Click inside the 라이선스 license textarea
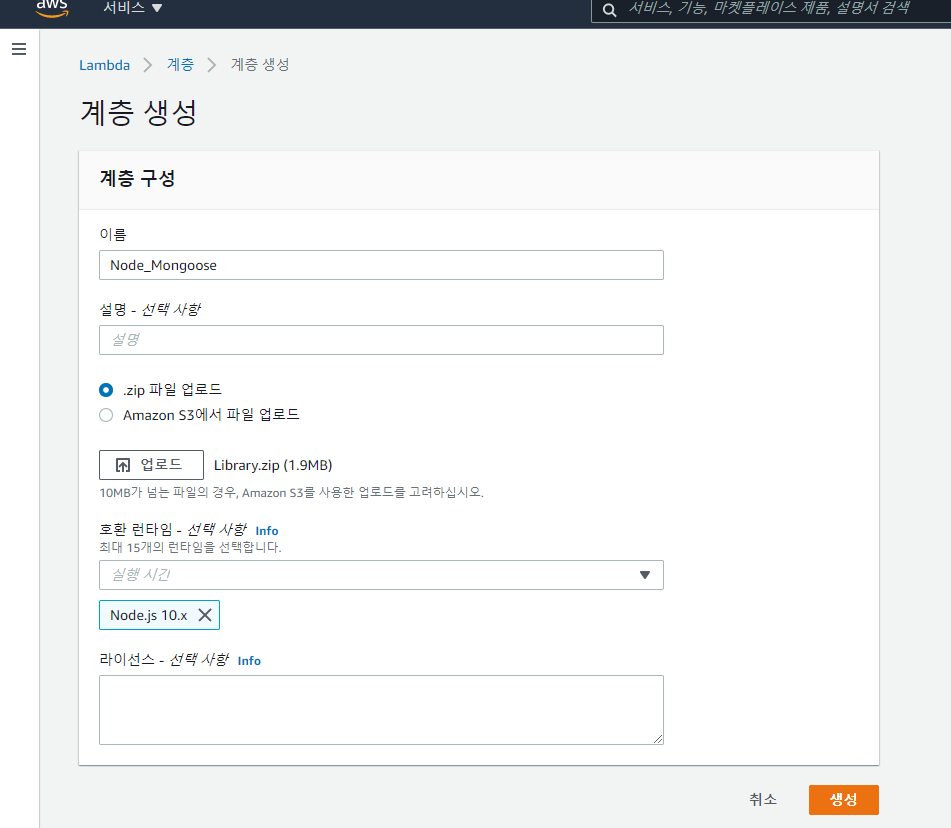 [381, 709]
